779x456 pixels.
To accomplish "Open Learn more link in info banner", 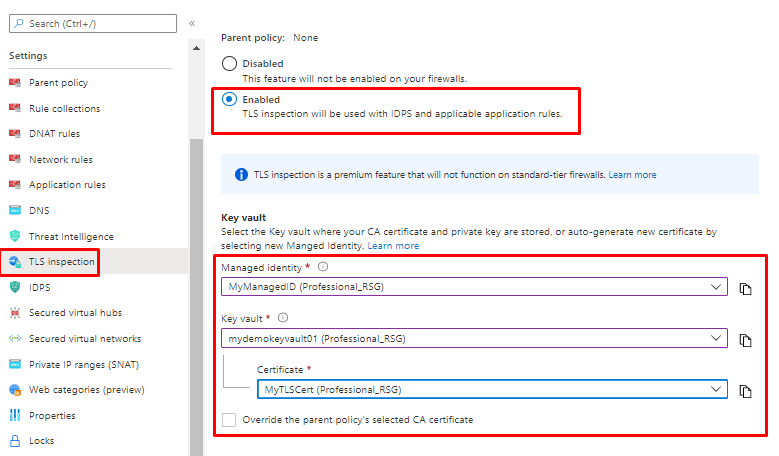I will coord(632,175).
